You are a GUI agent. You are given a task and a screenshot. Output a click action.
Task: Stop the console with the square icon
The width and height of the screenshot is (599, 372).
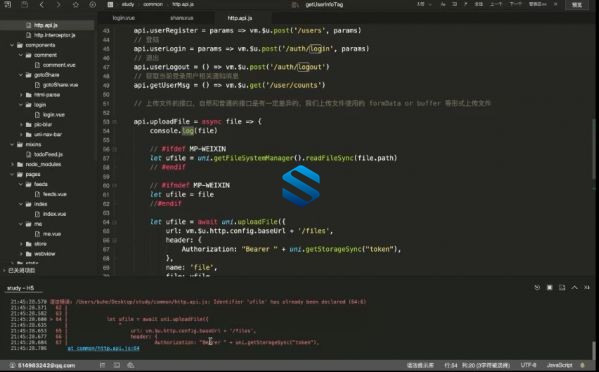point(549,287)
